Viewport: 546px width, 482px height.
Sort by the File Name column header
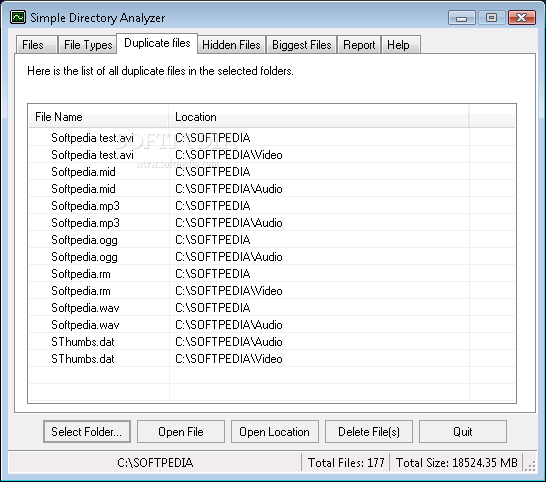(x=99, y=117)
